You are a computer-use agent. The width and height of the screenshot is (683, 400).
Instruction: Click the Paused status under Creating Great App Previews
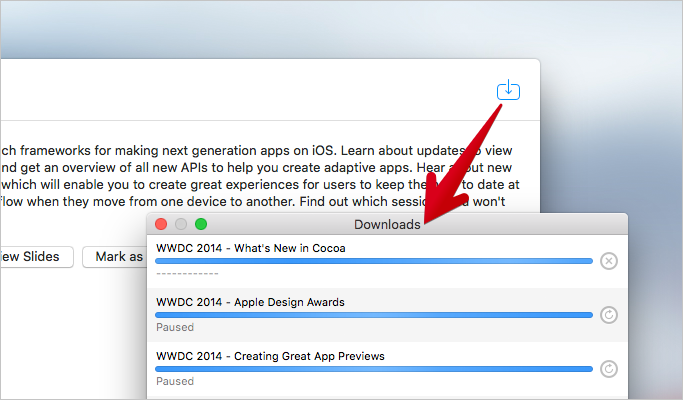pyautogui.click(x=175, y=381)
